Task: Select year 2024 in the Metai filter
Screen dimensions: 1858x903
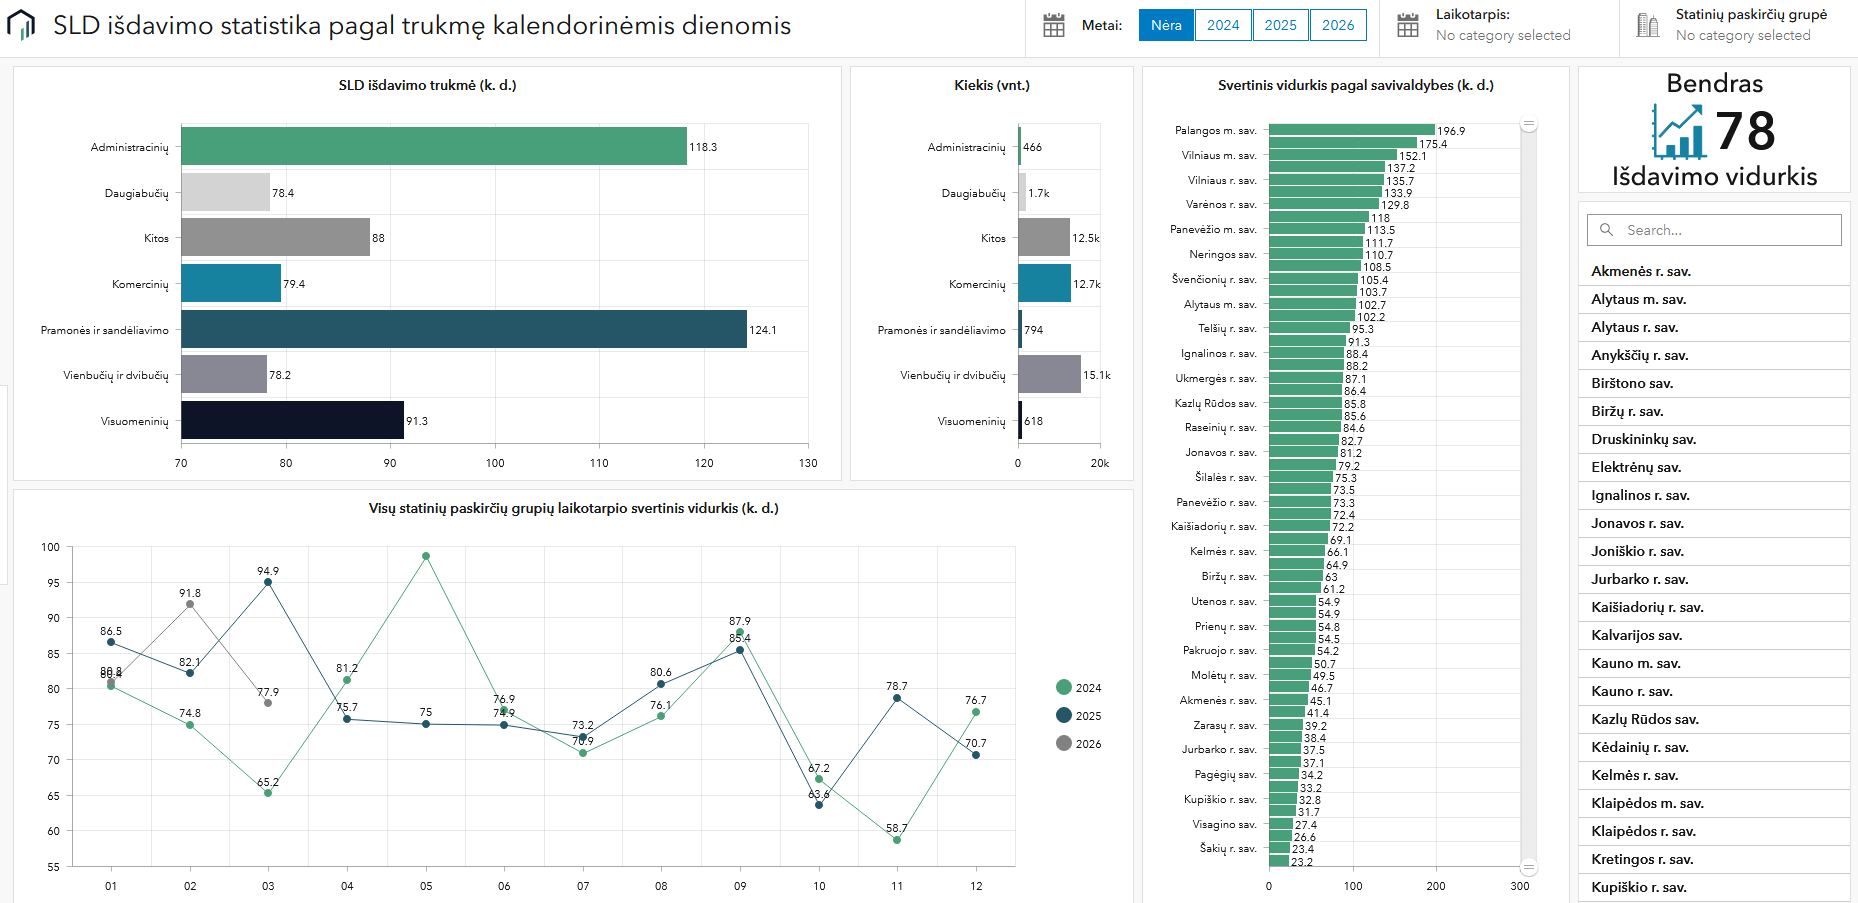Action: pyautogui.click(x=1222, y=25)
